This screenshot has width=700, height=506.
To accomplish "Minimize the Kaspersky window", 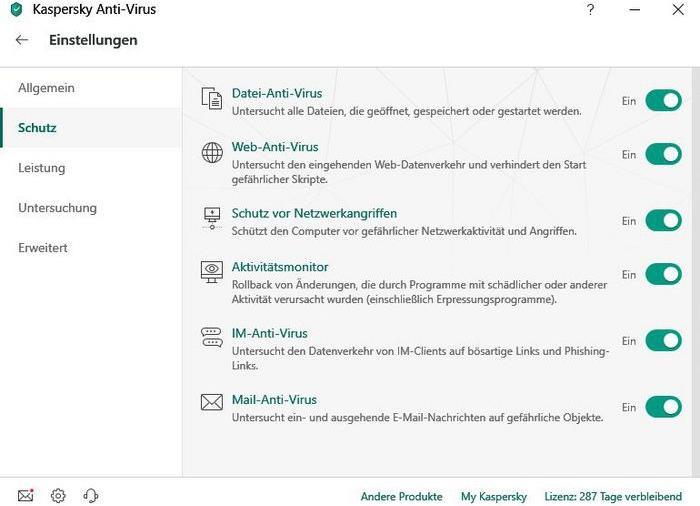I will point(634,9).
